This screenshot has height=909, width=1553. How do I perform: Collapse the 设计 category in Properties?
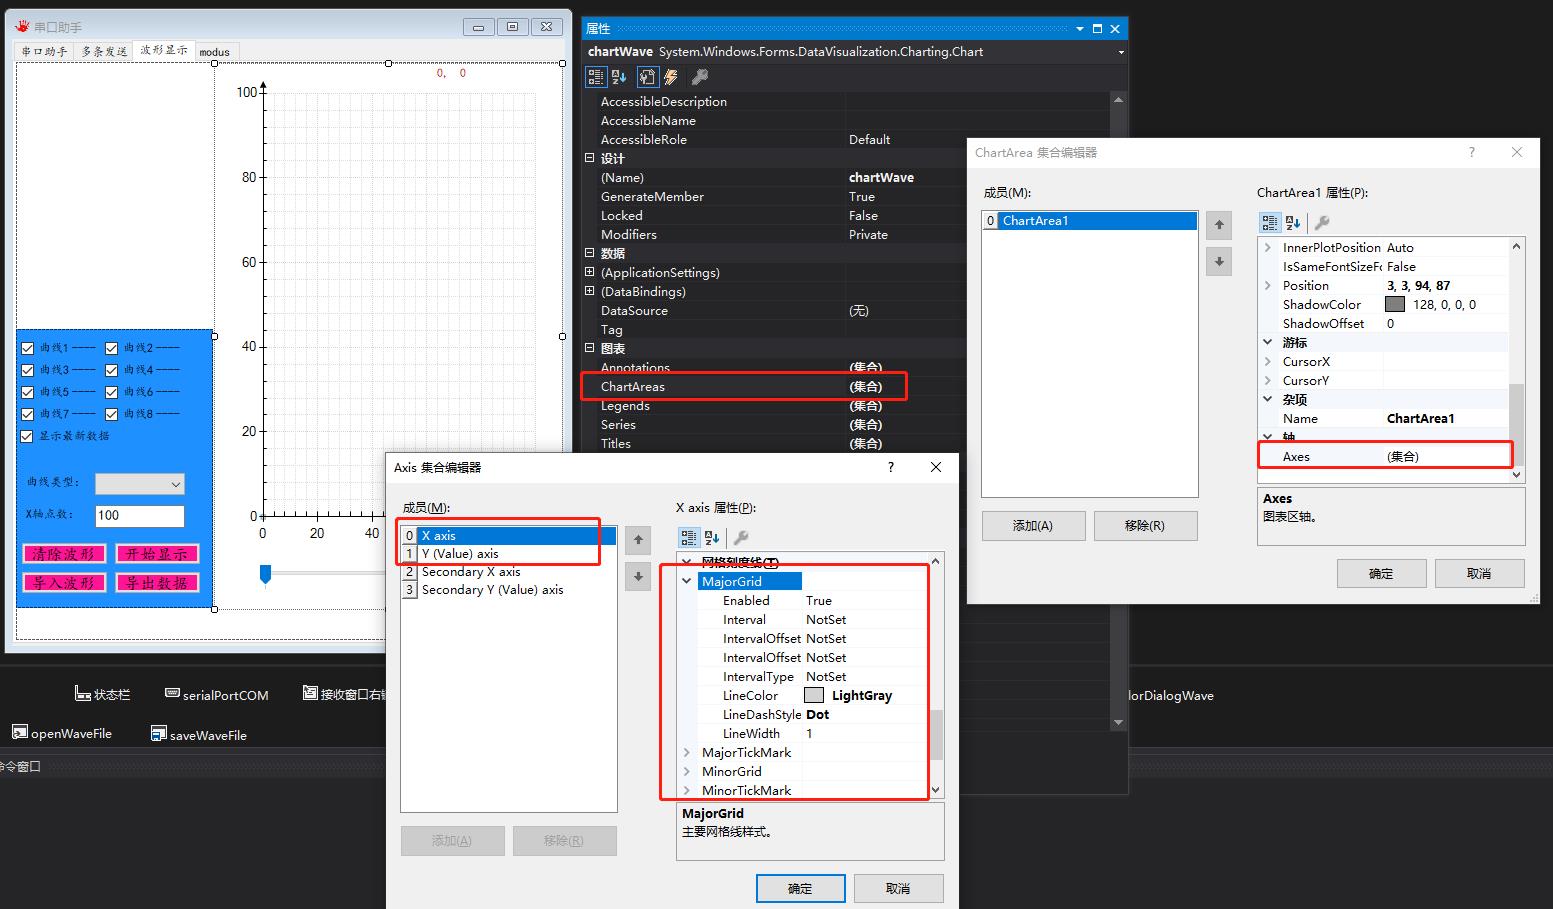pyautogui.click(x=589, y=158)
